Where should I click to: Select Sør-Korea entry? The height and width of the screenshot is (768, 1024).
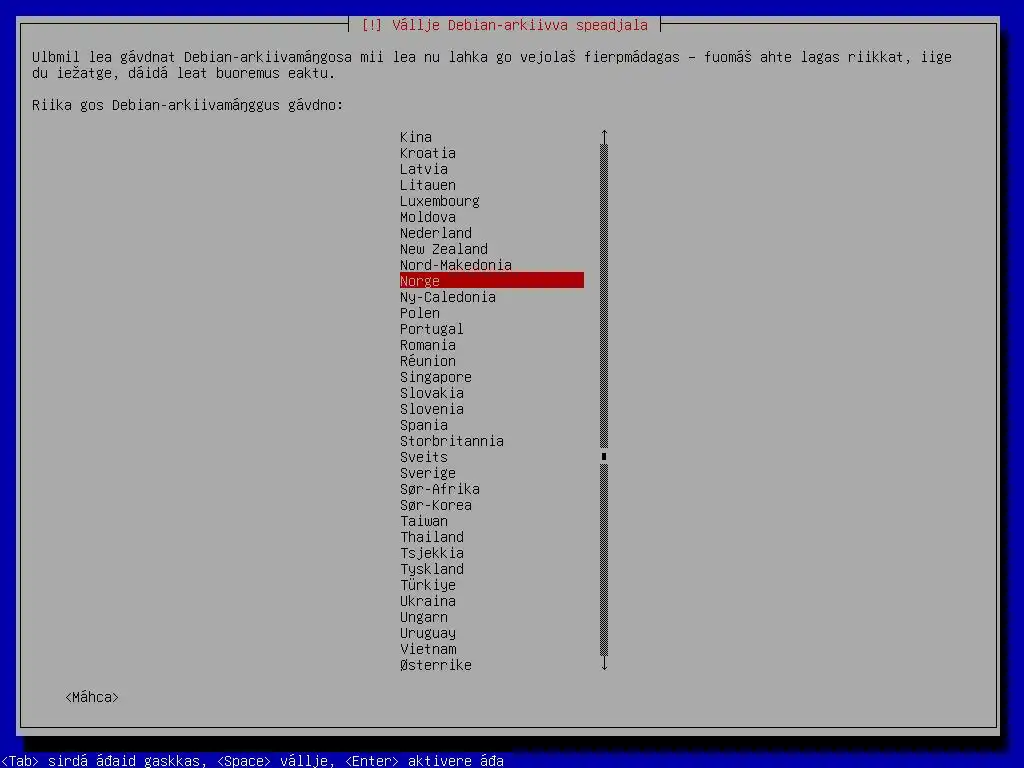(491, 505)
